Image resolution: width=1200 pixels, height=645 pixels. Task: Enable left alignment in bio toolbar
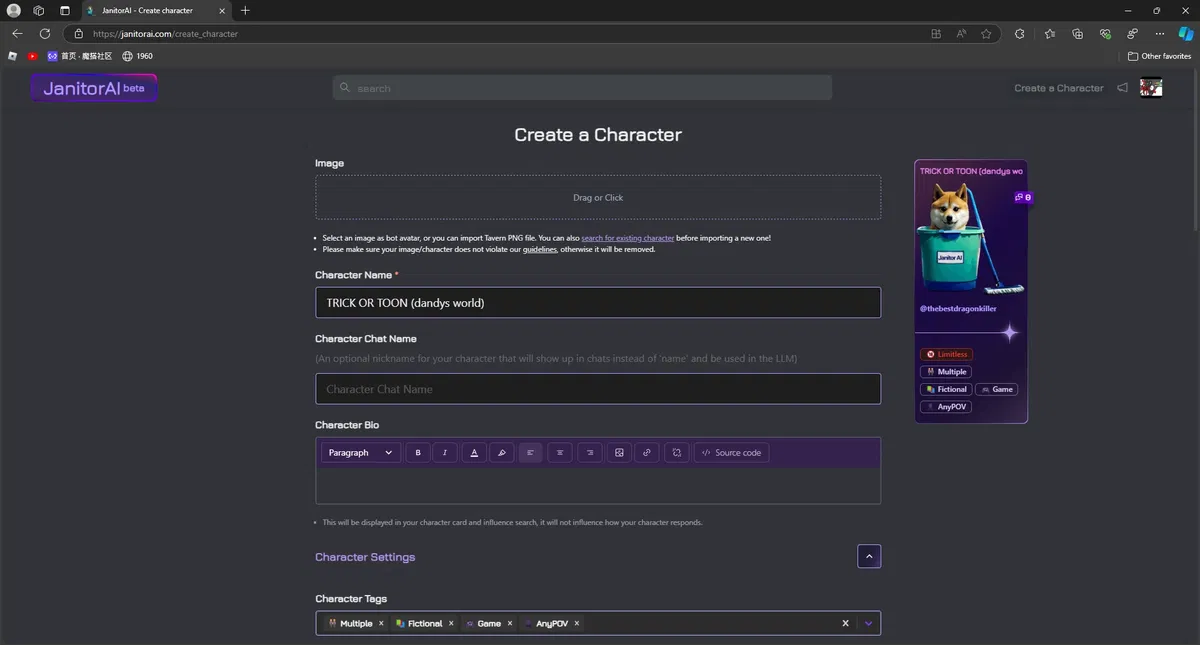(x=530, y=453)
